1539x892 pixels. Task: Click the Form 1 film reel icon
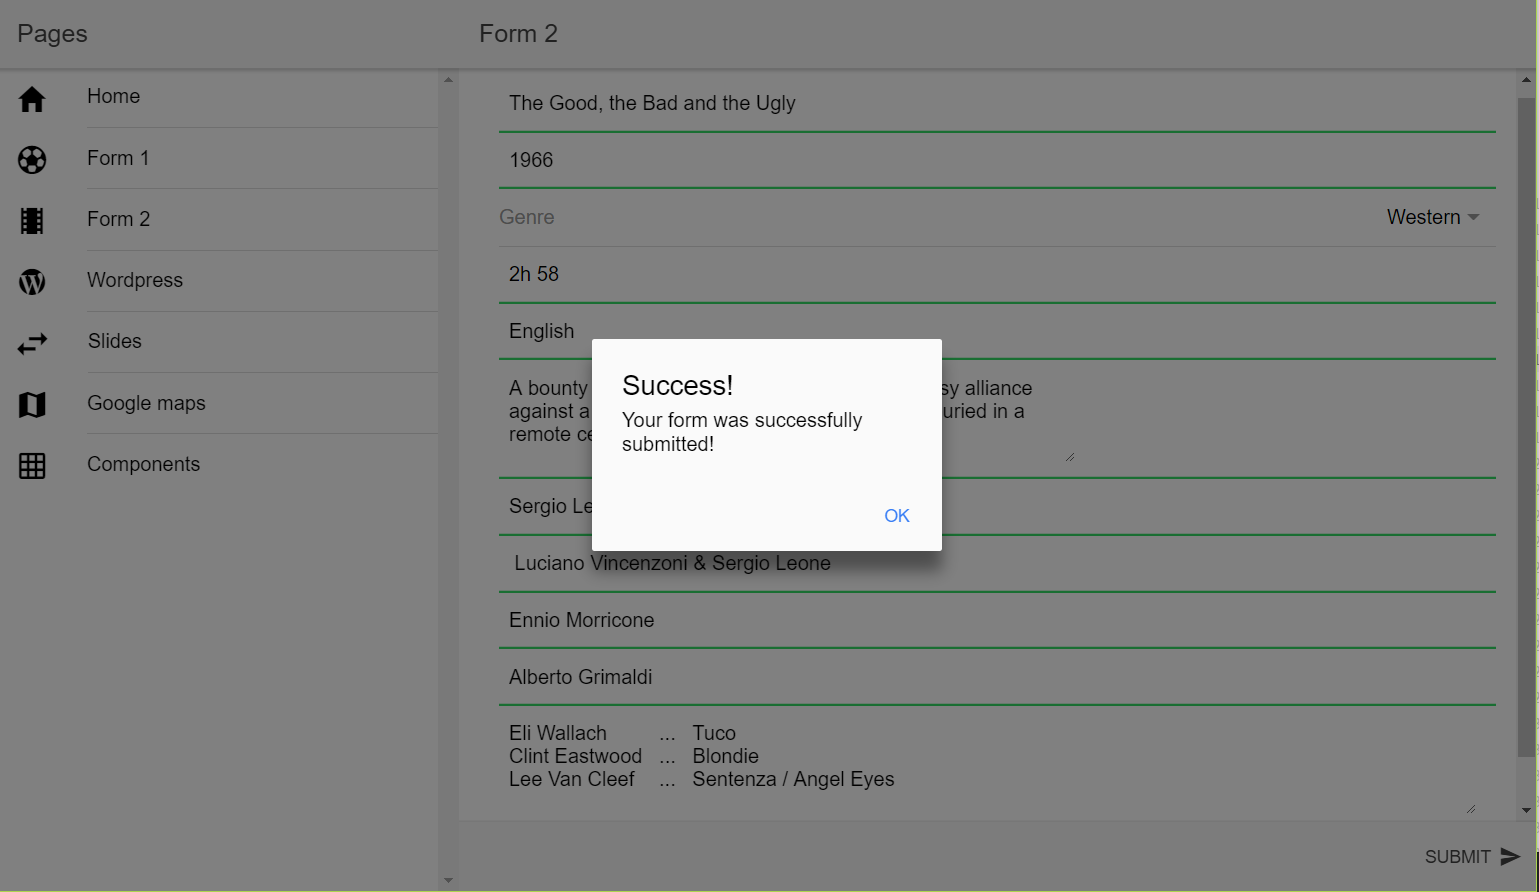tap(32, 160)
